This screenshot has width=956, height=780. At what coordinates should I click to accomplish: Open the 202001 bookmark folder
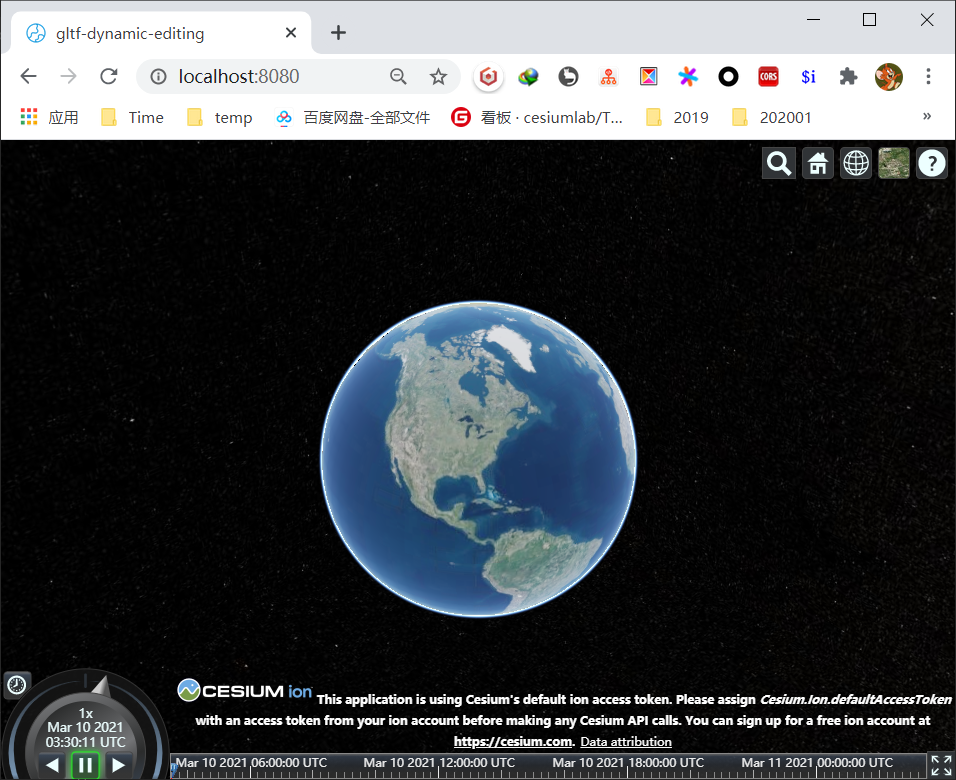pos(772,117)
